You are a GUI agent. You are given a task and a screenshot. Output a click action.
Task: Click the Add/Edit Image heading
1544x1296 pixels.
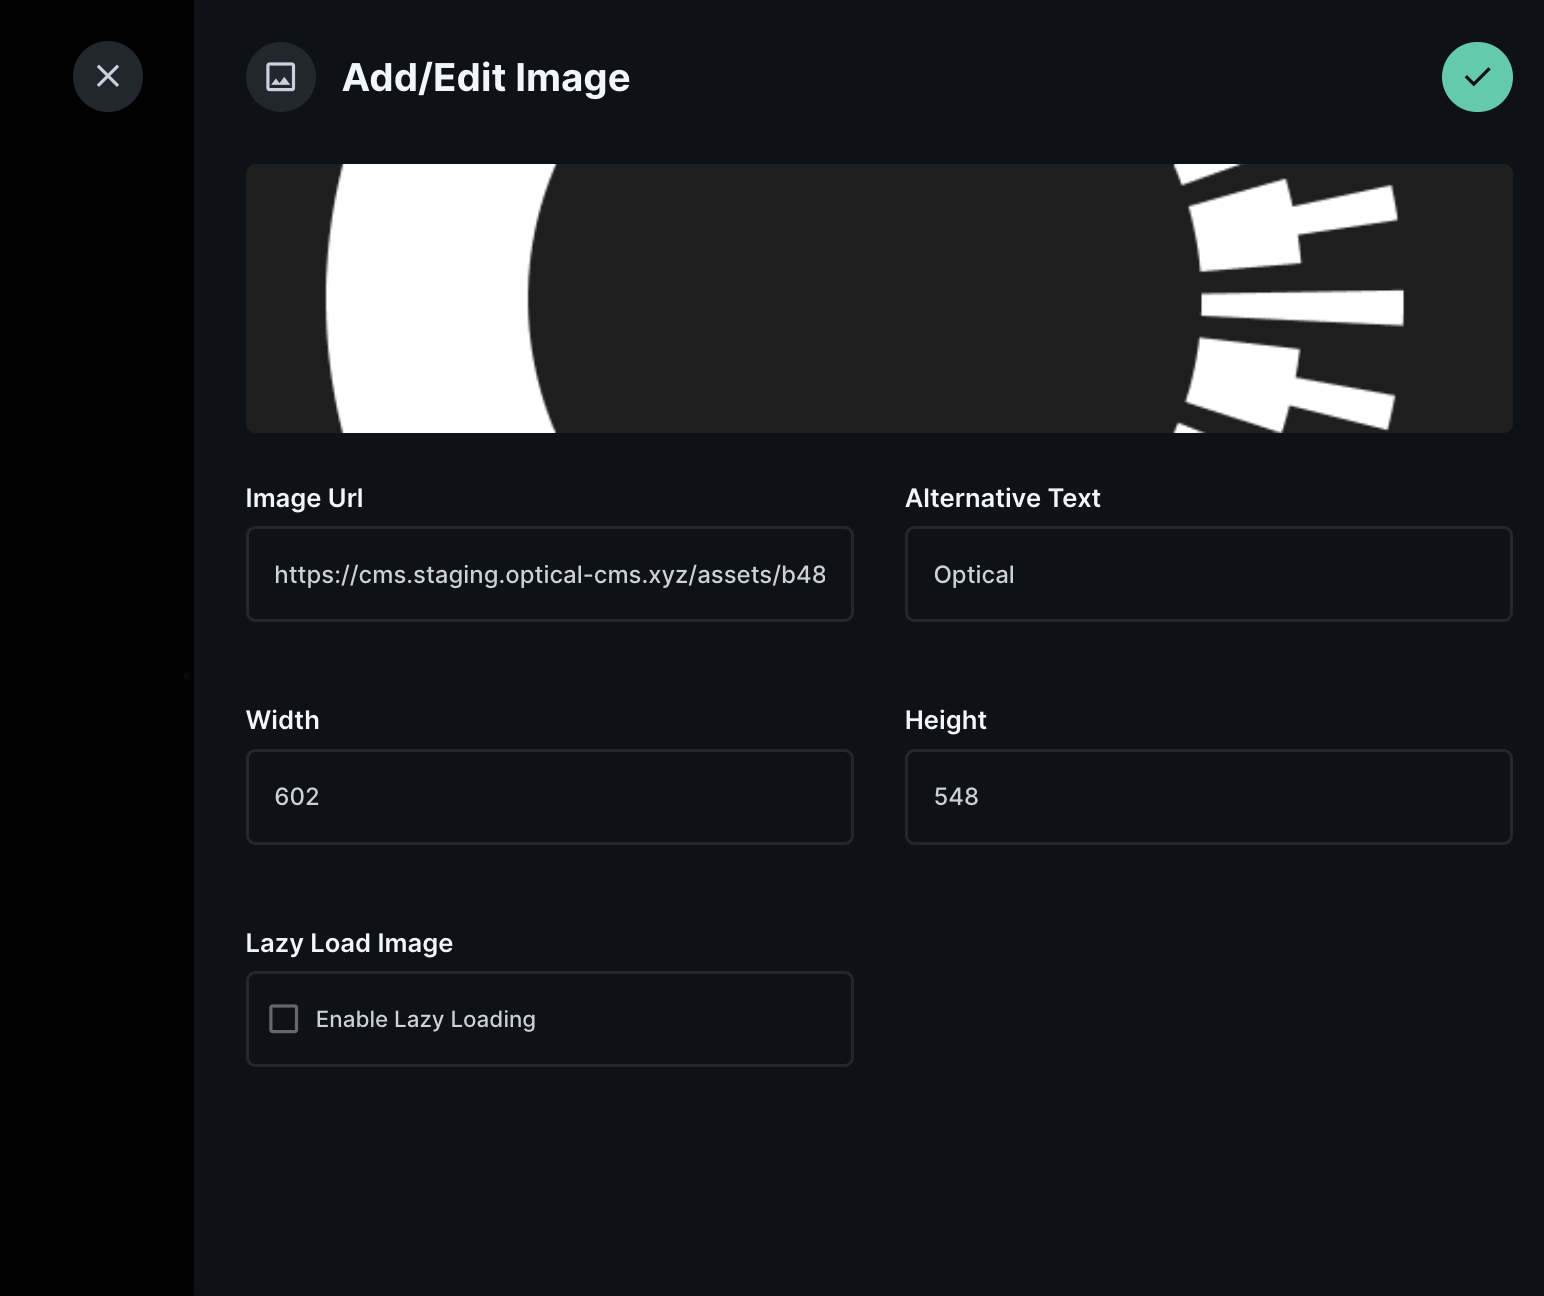point(486,78)
